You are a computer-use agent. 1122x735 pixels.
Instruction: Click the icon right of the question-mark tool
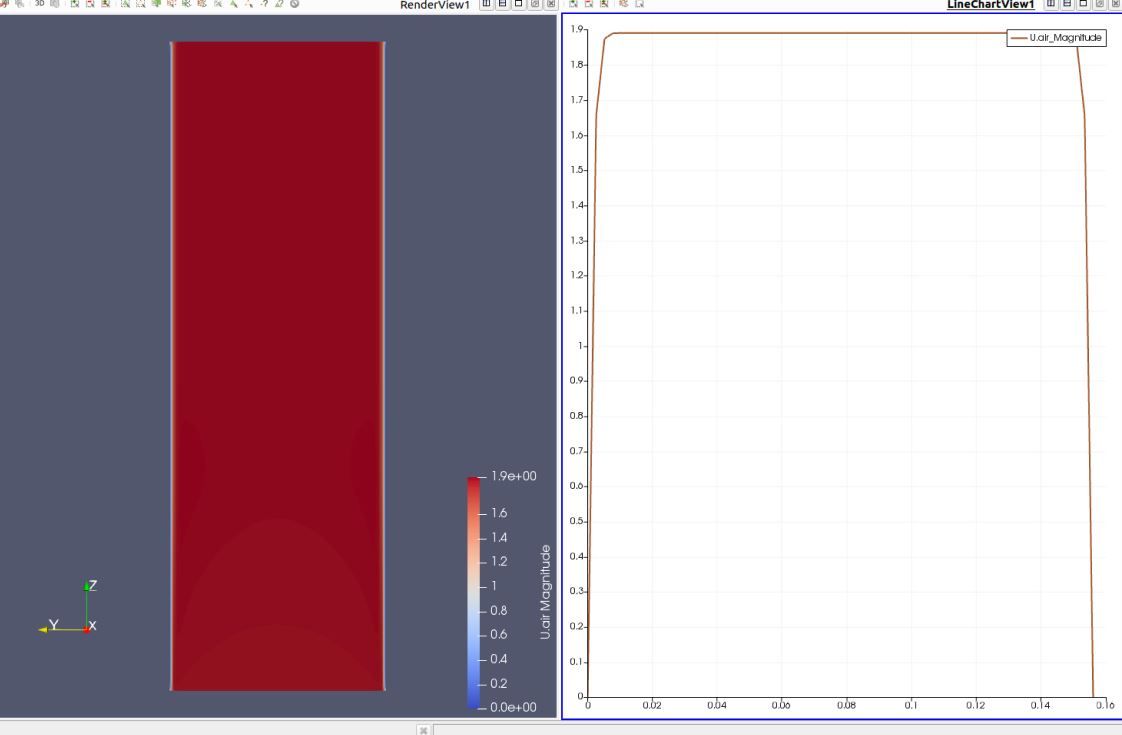280,4
